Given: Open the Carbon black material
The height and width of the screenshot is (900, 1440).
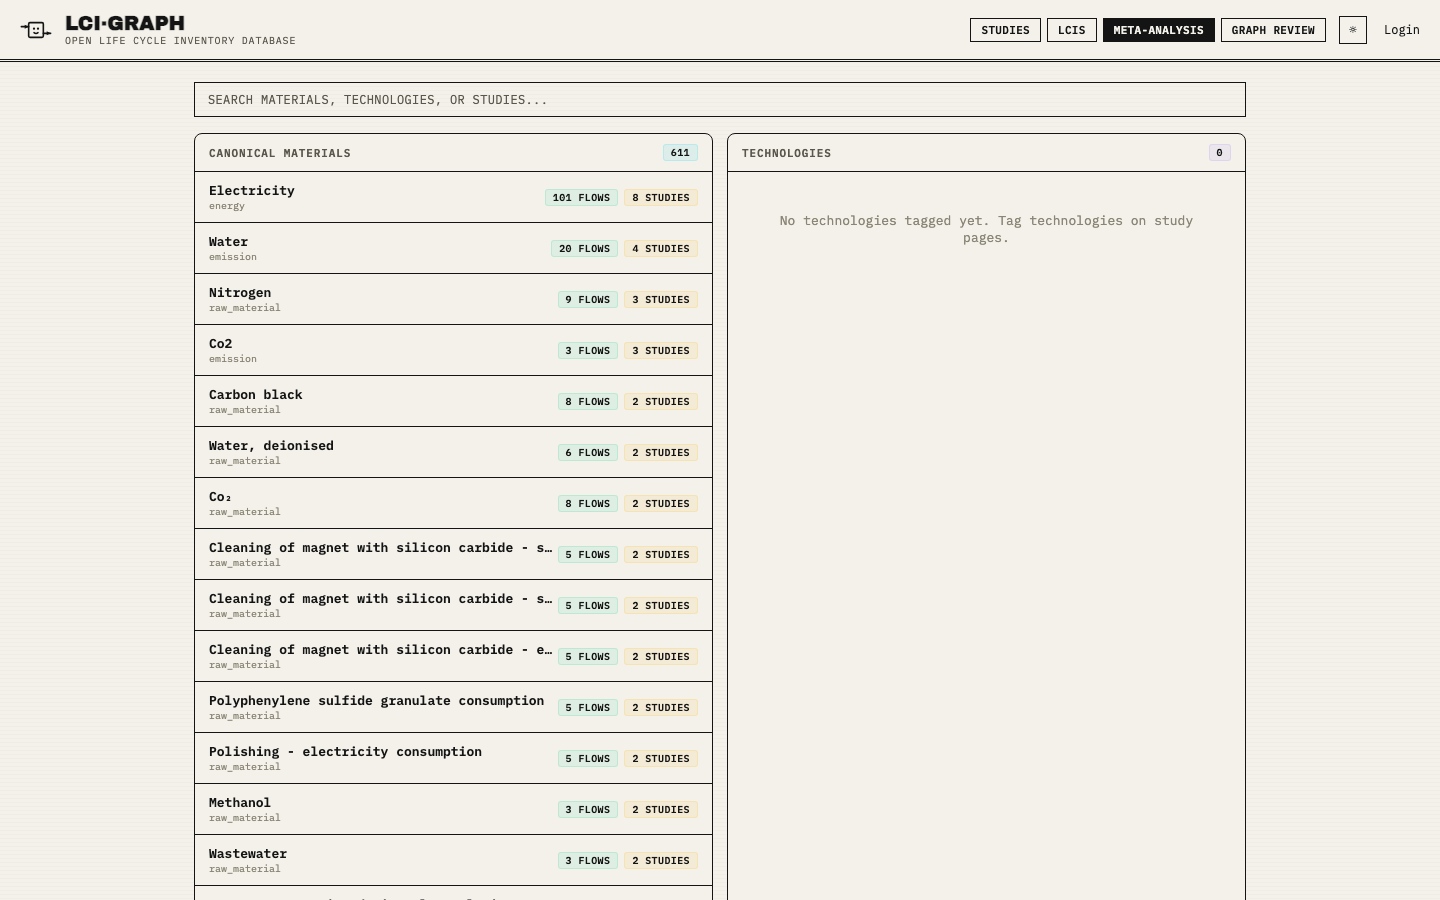Looking at the screenshot, I should point(453,401).
